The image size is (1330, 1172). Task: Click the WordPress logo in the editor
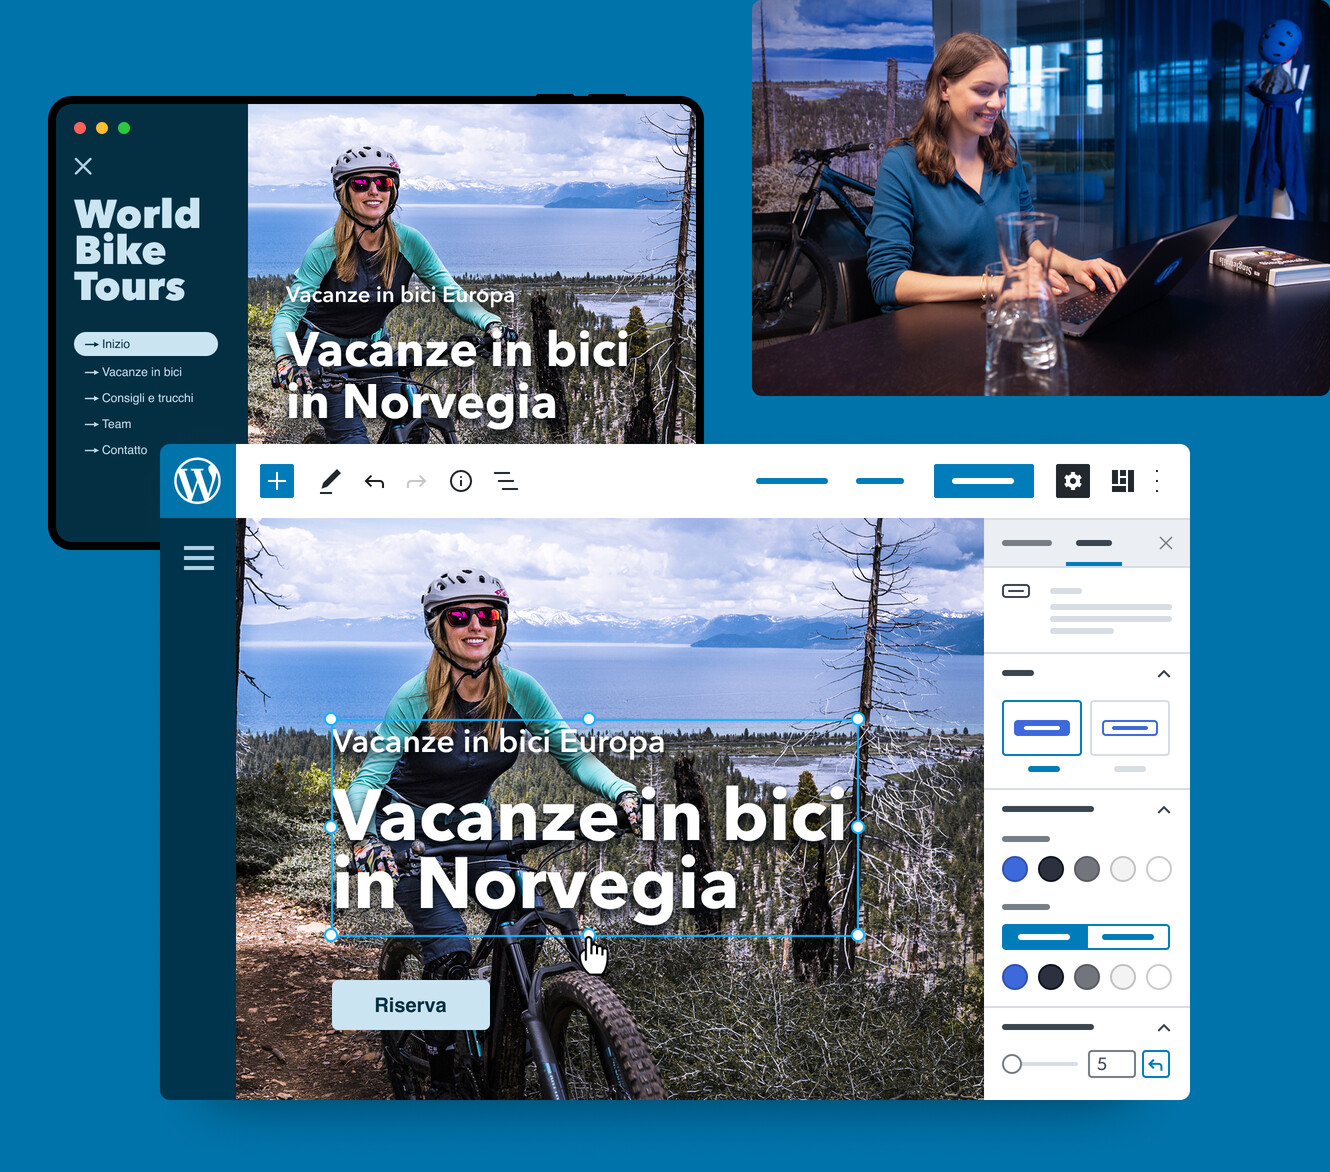(198, 481)
